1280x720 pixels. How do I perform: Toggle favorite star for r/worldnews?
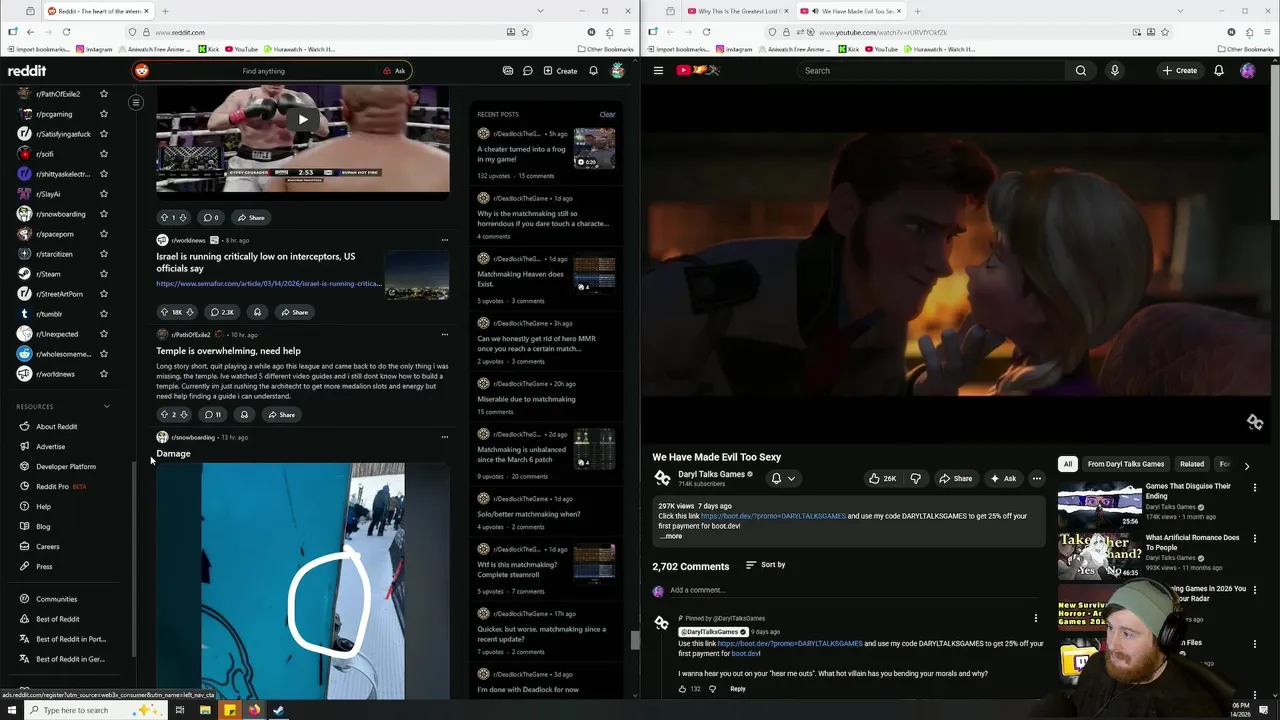(103, 374)
